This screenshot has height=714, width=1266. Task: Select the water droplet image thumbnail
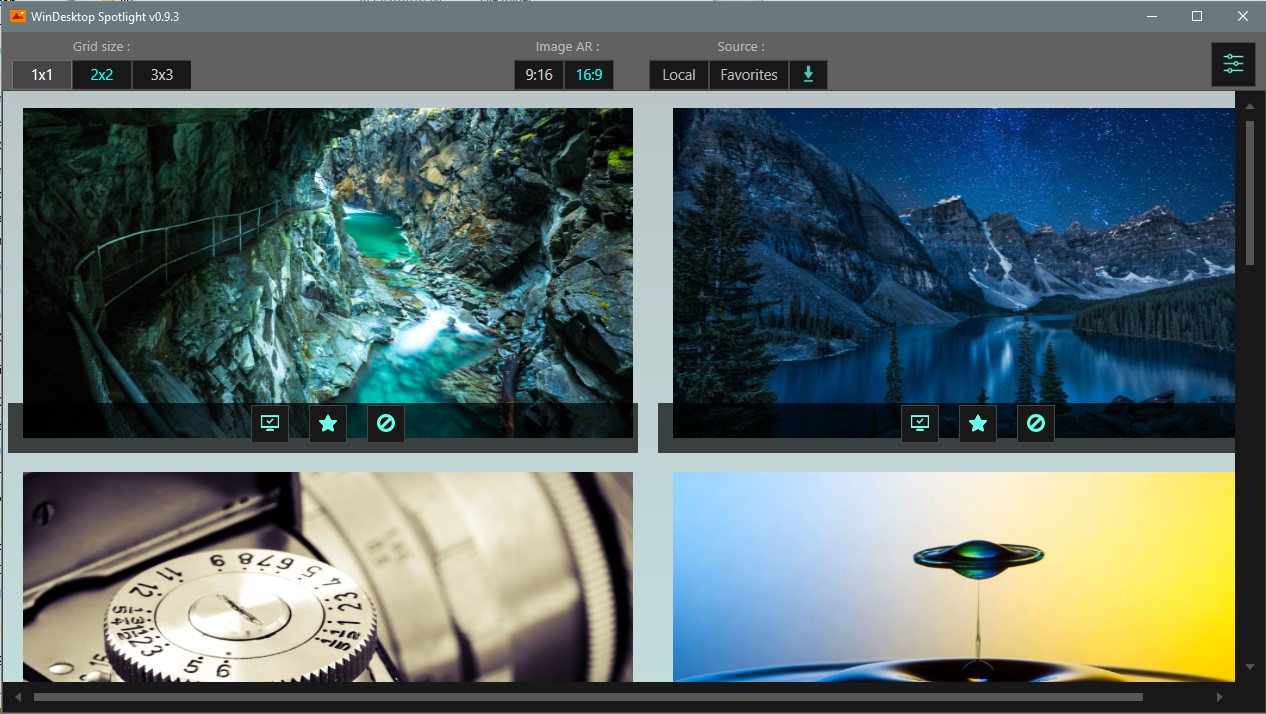953,576
